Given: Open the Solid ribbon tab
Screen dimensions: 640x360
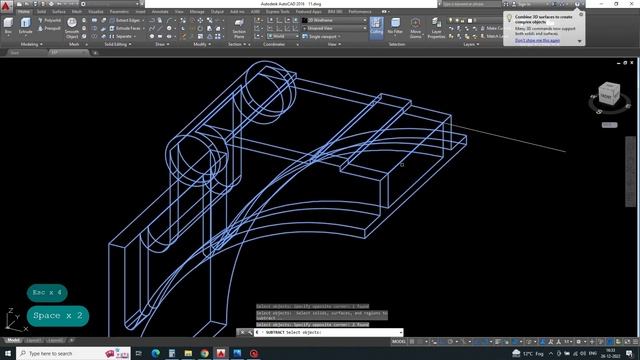Looking at the screenshot, I should click(x=42, y=12).
